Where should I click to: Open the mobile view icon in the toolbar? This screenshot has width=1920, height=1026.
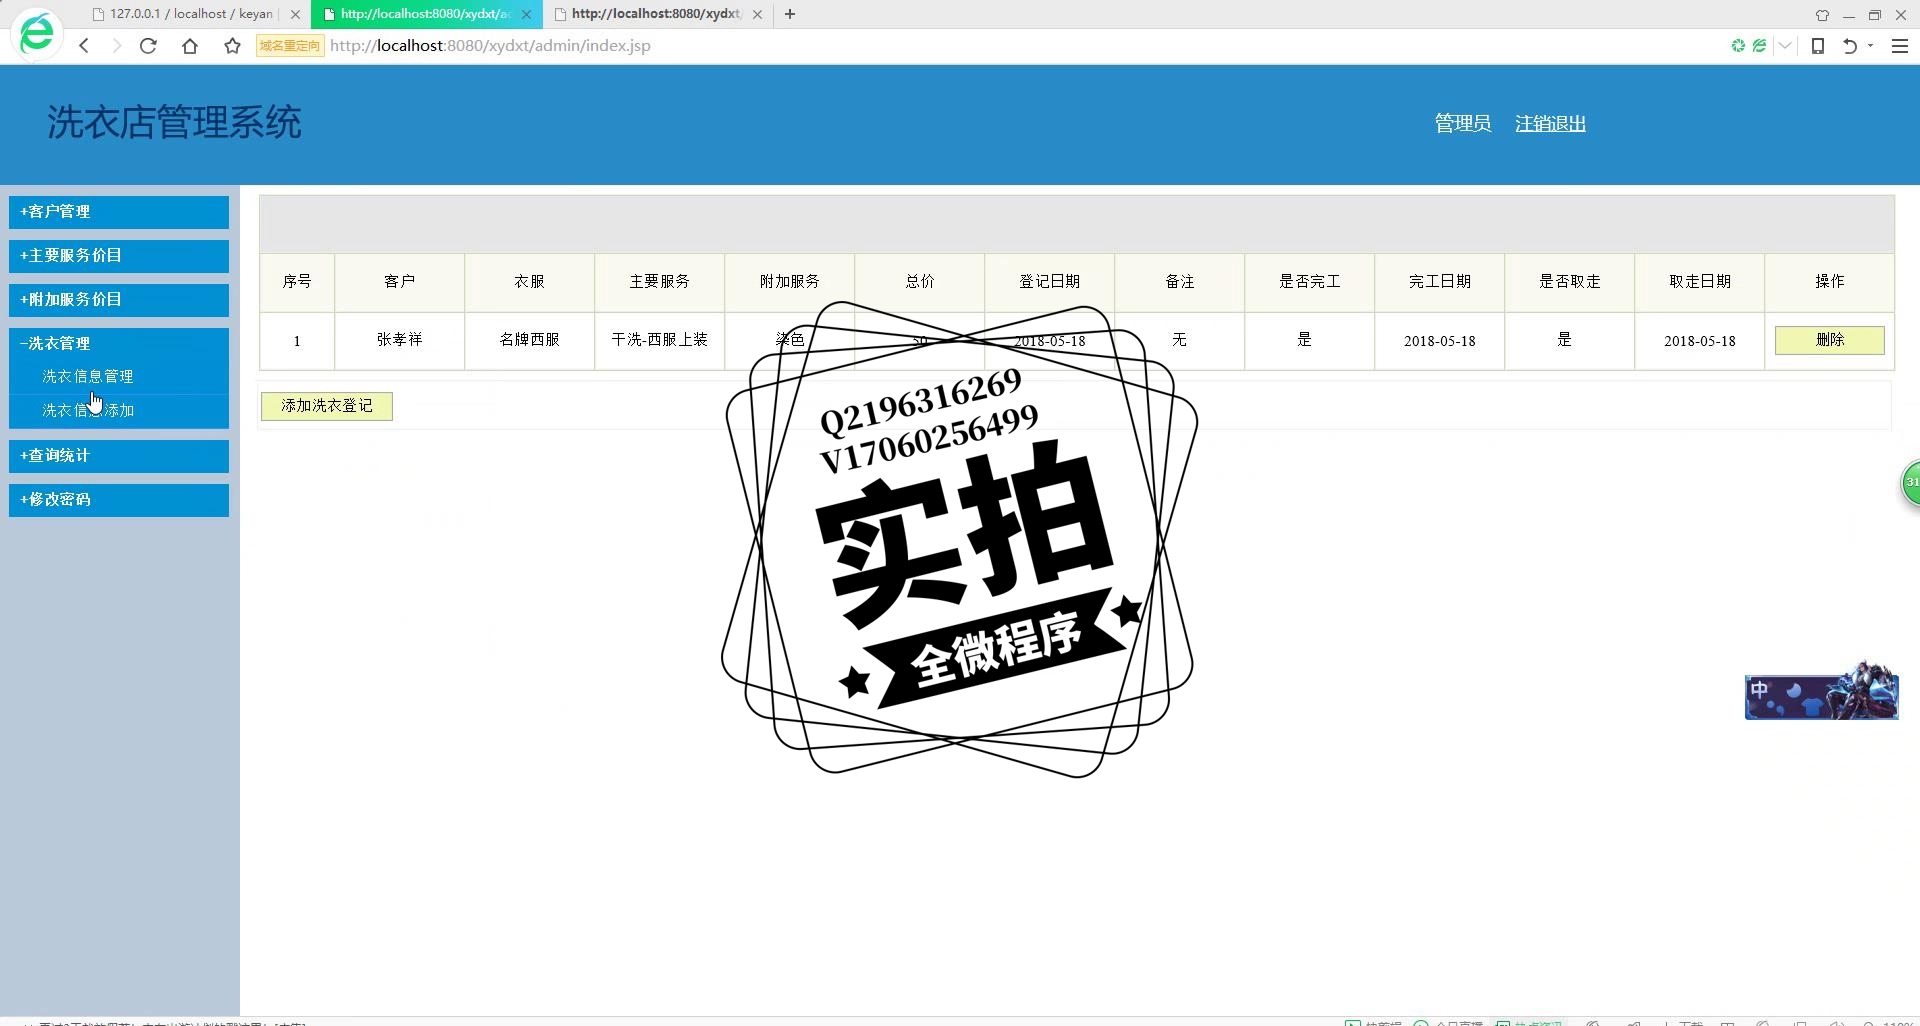point(1818,46)
